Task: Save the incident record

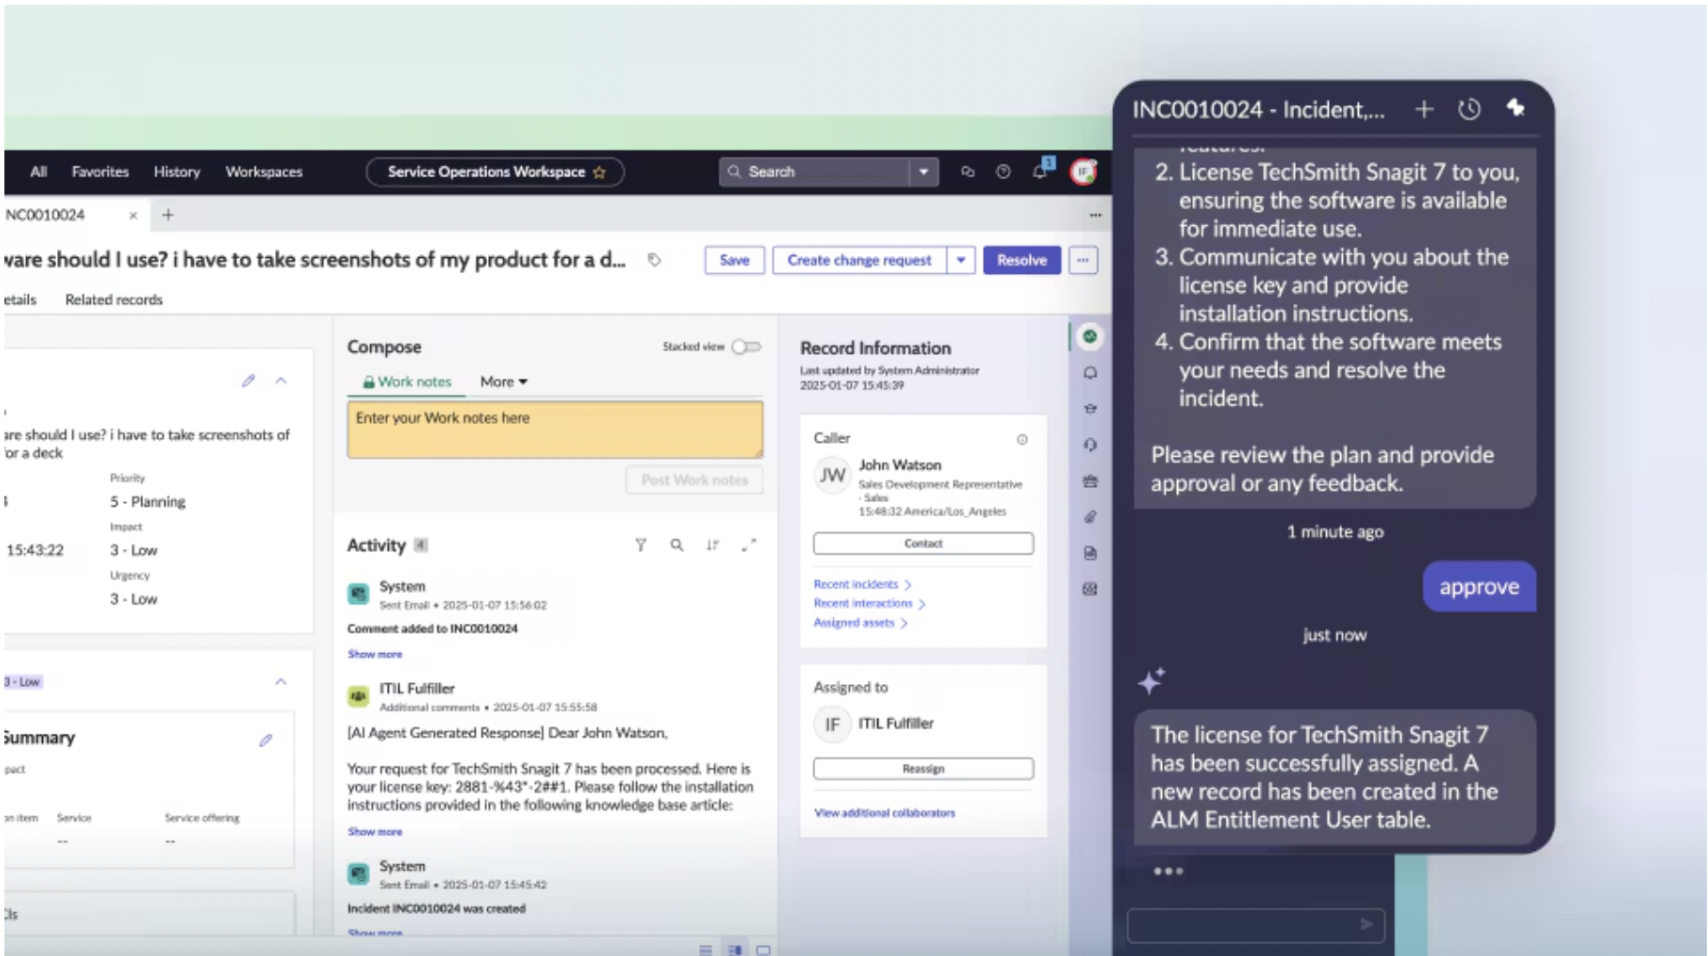Action: 734,260
